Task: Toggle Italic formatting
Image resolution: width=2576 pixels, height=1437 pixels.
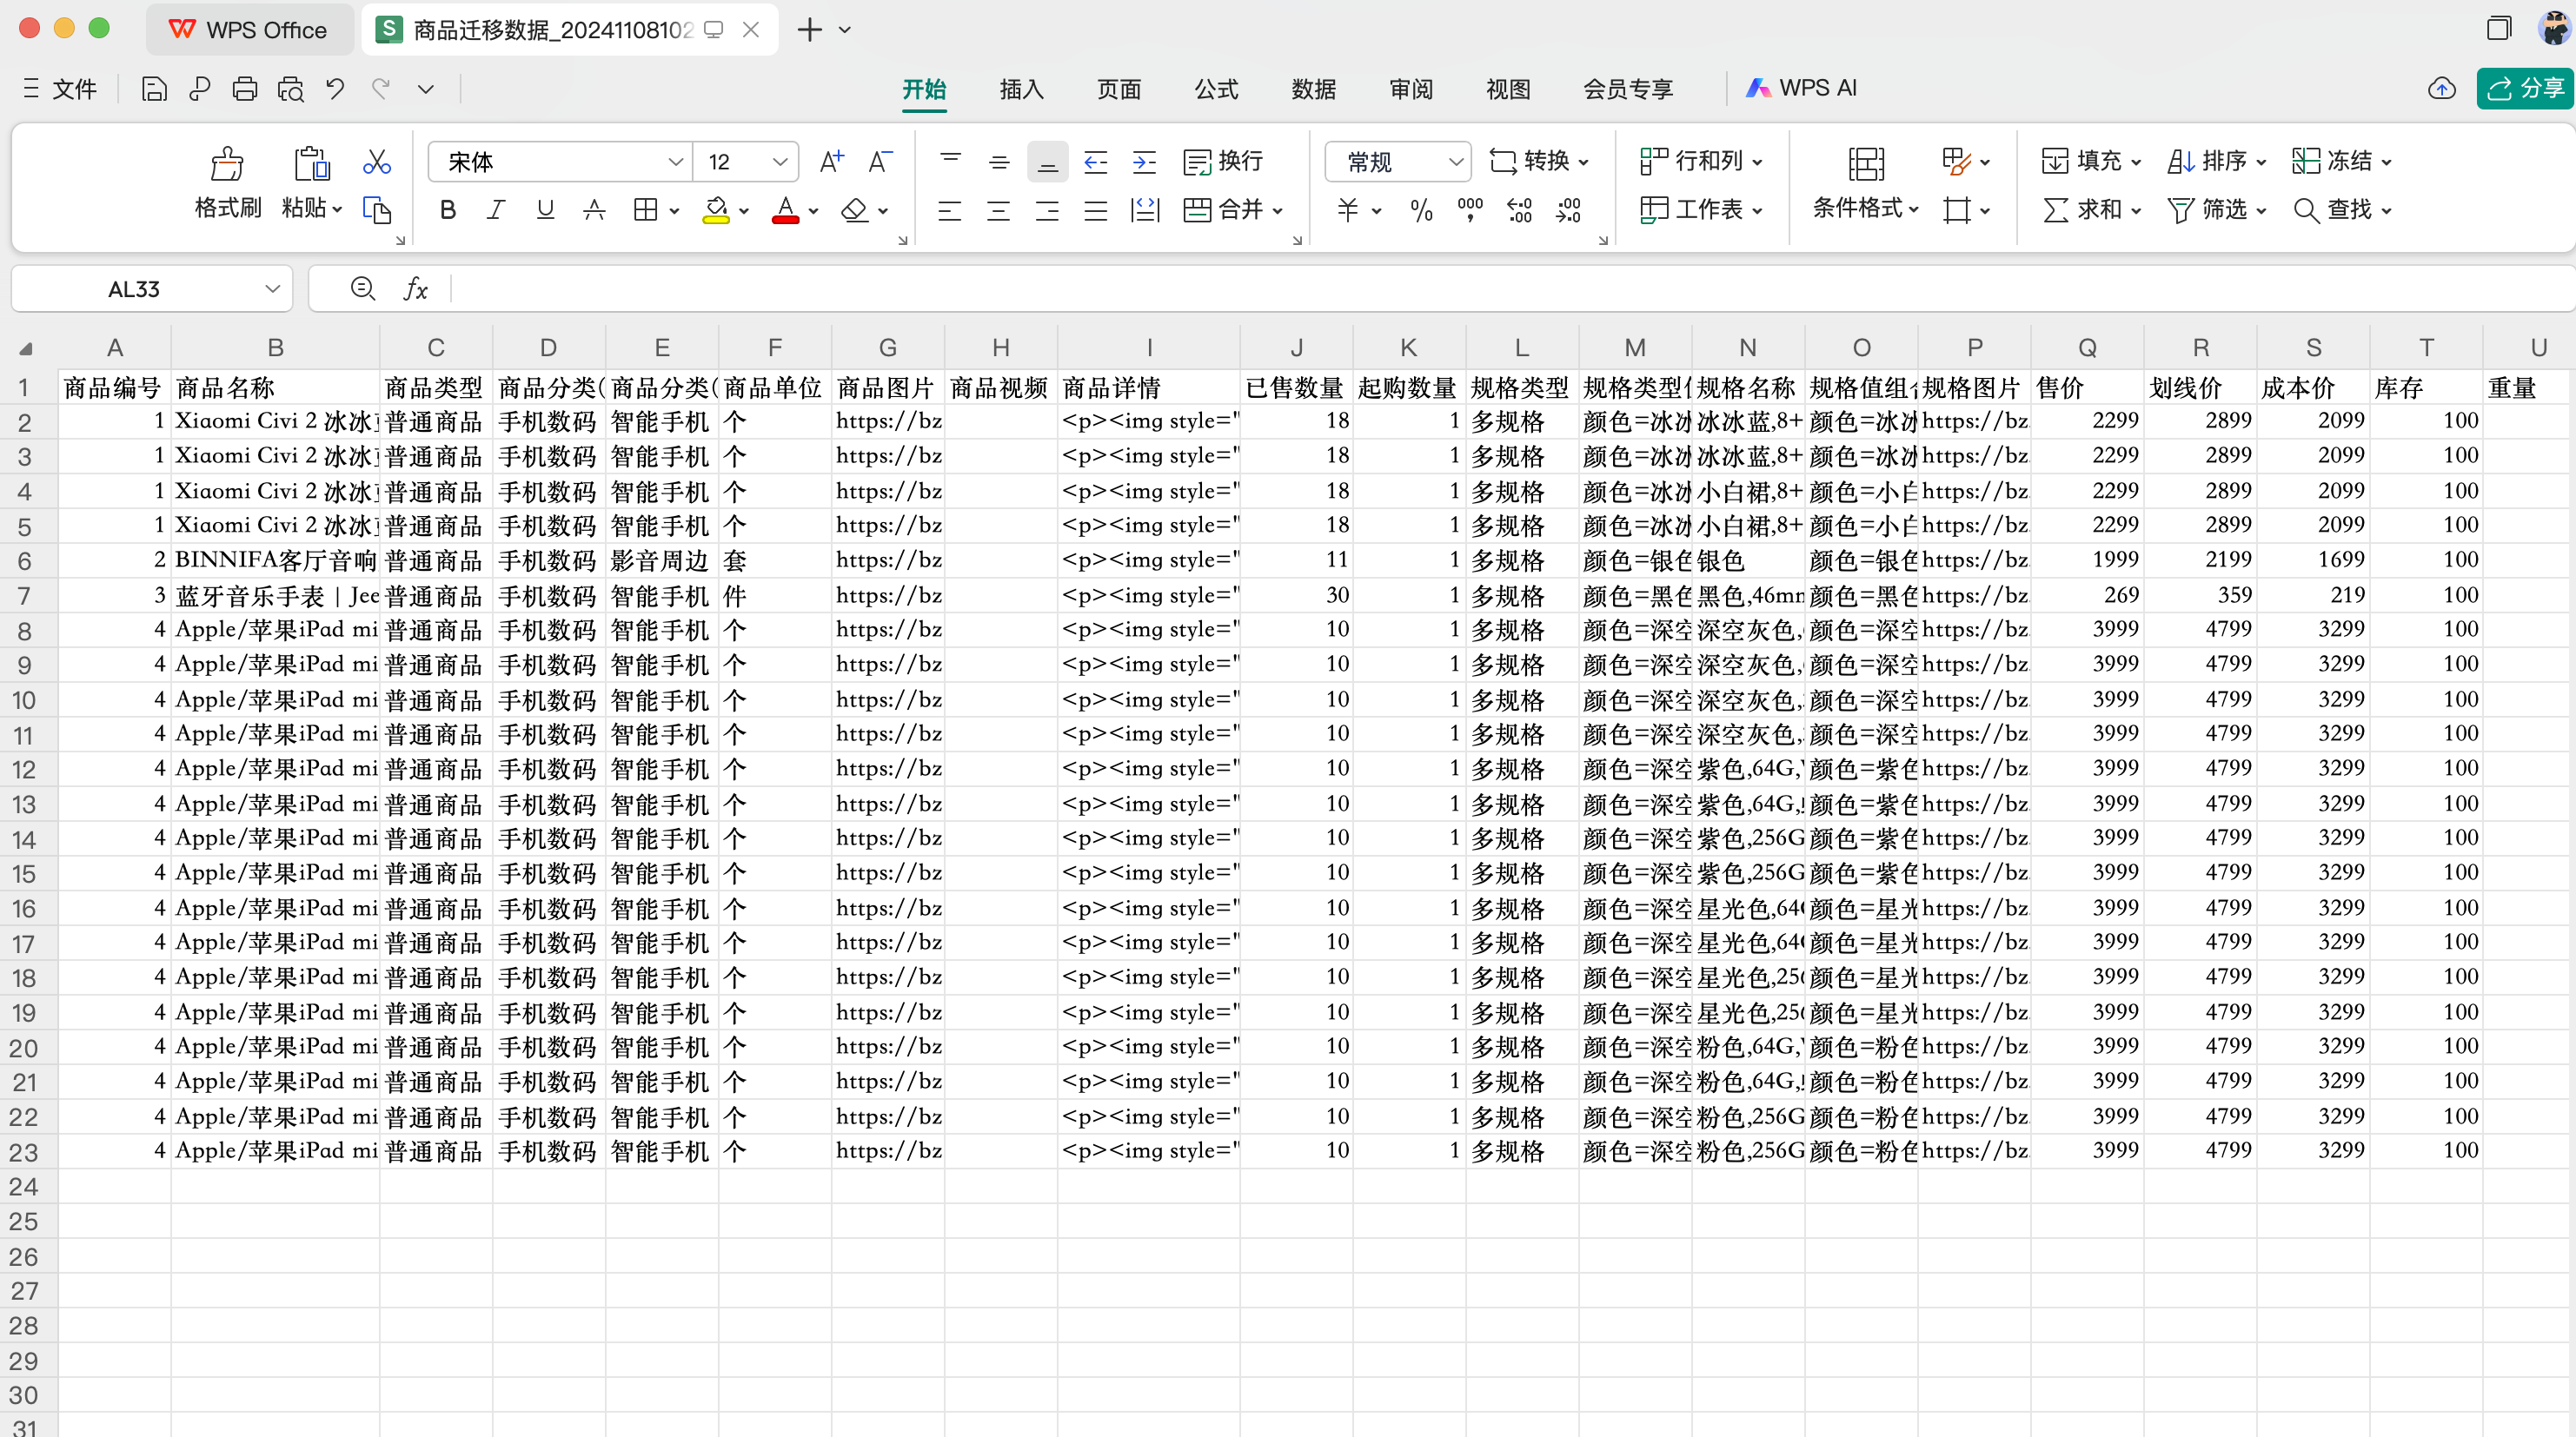Action: pos(496,210)
